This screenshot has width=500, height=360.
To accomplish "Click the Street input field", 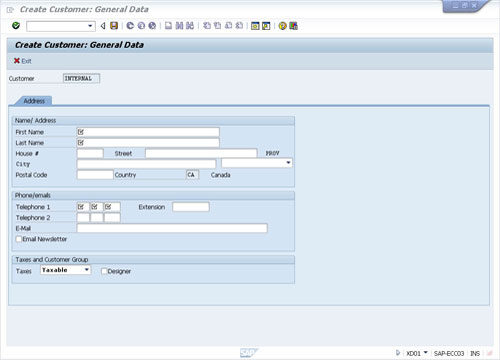I will (x=201, y=153).
